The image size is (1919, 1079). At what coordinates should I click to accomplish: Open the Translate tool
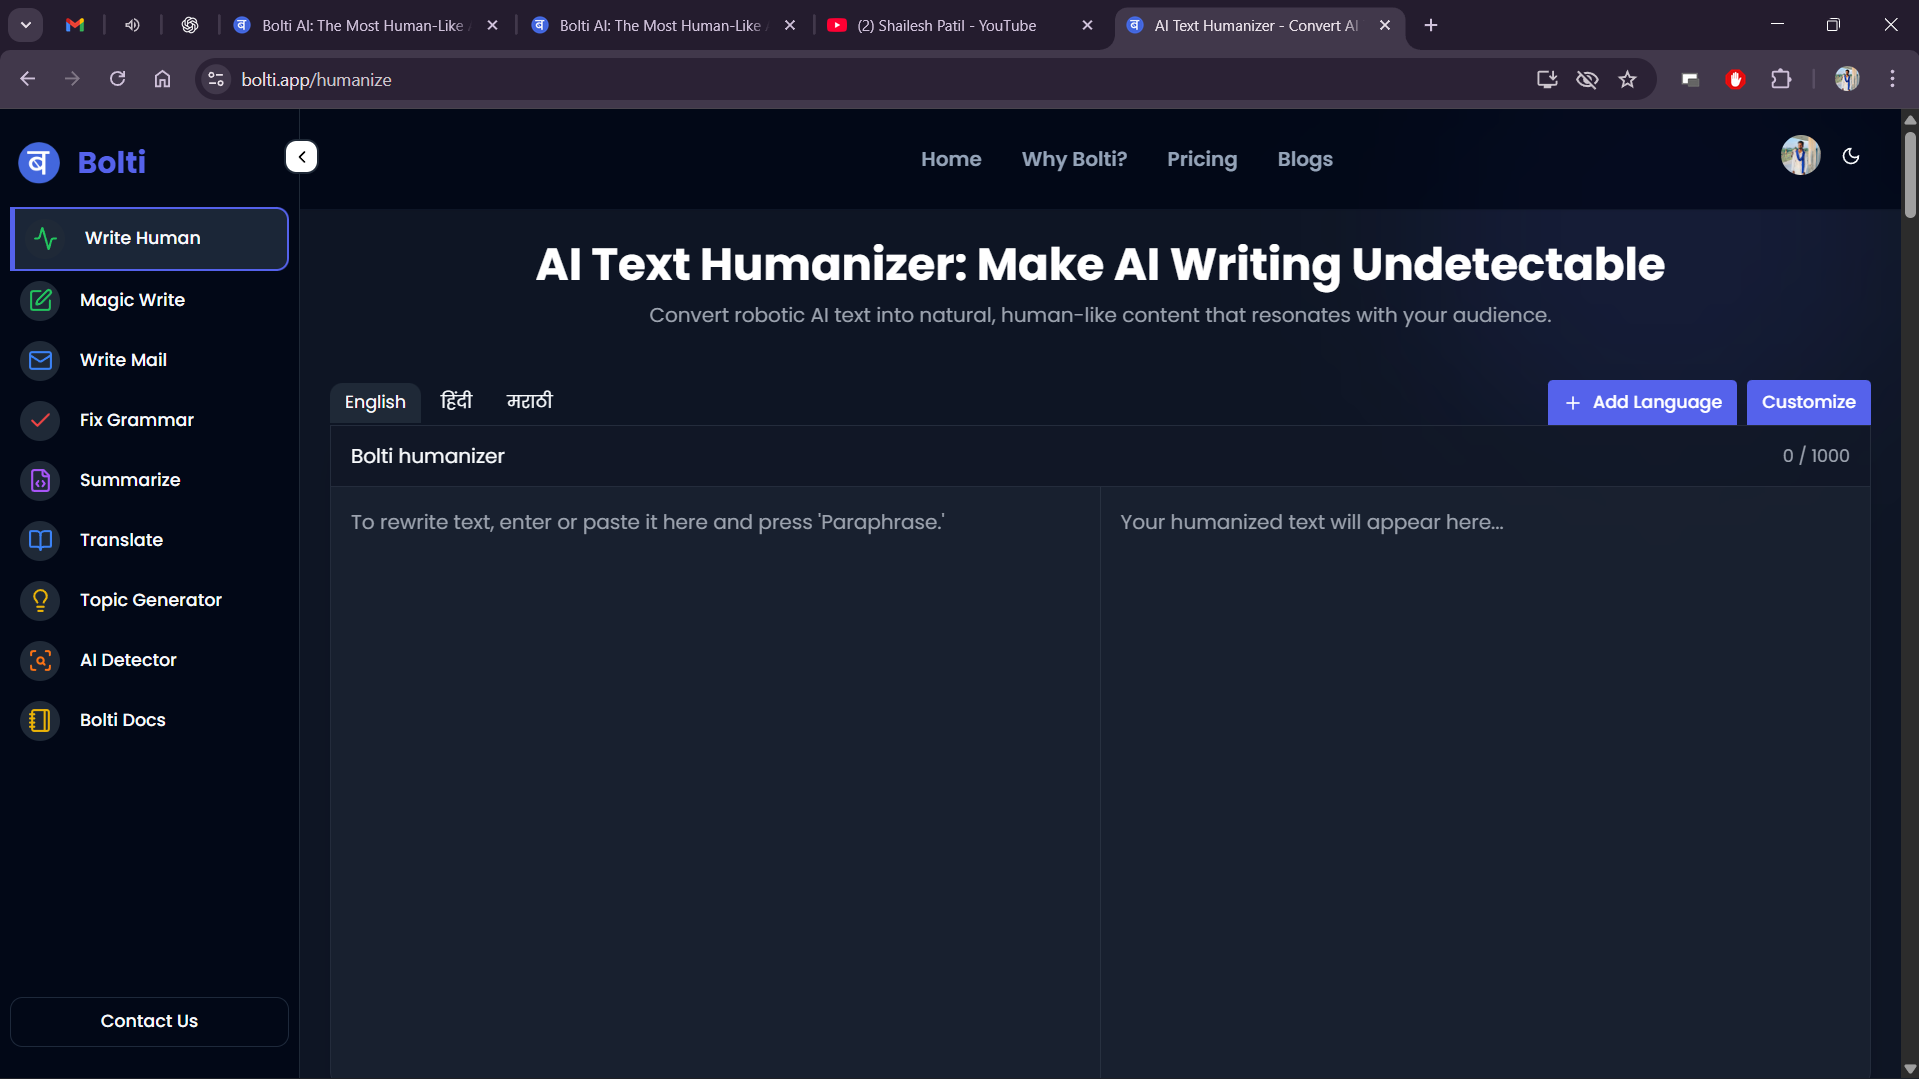pos(121,540)
